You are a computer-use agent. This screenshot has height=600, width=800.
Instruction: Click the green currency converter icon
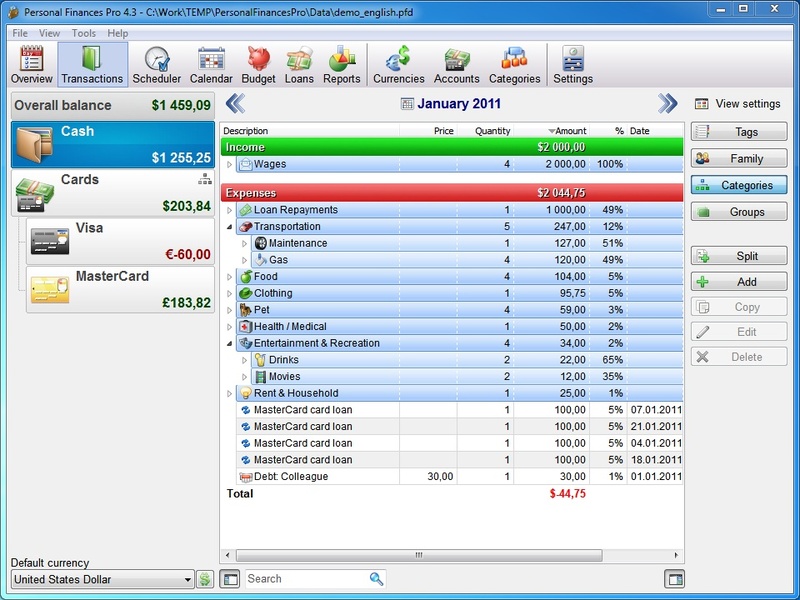coord(205,579)
